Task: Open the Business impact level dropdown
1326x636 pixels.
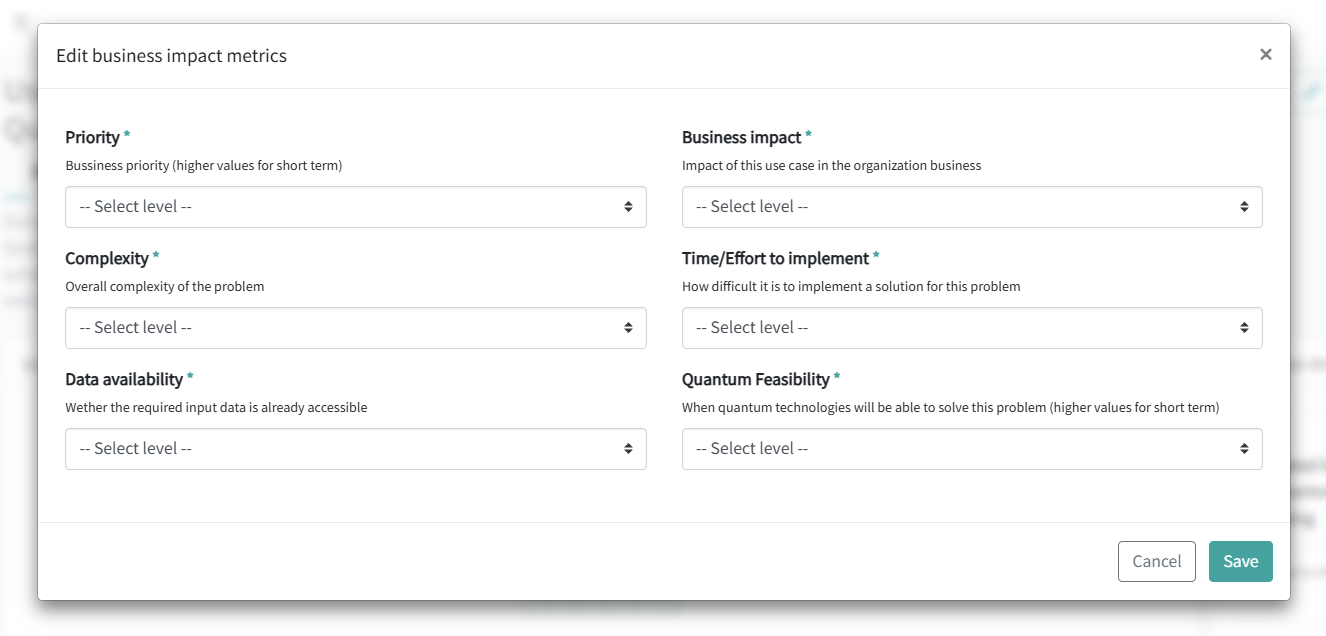Action: coord(971,207)
